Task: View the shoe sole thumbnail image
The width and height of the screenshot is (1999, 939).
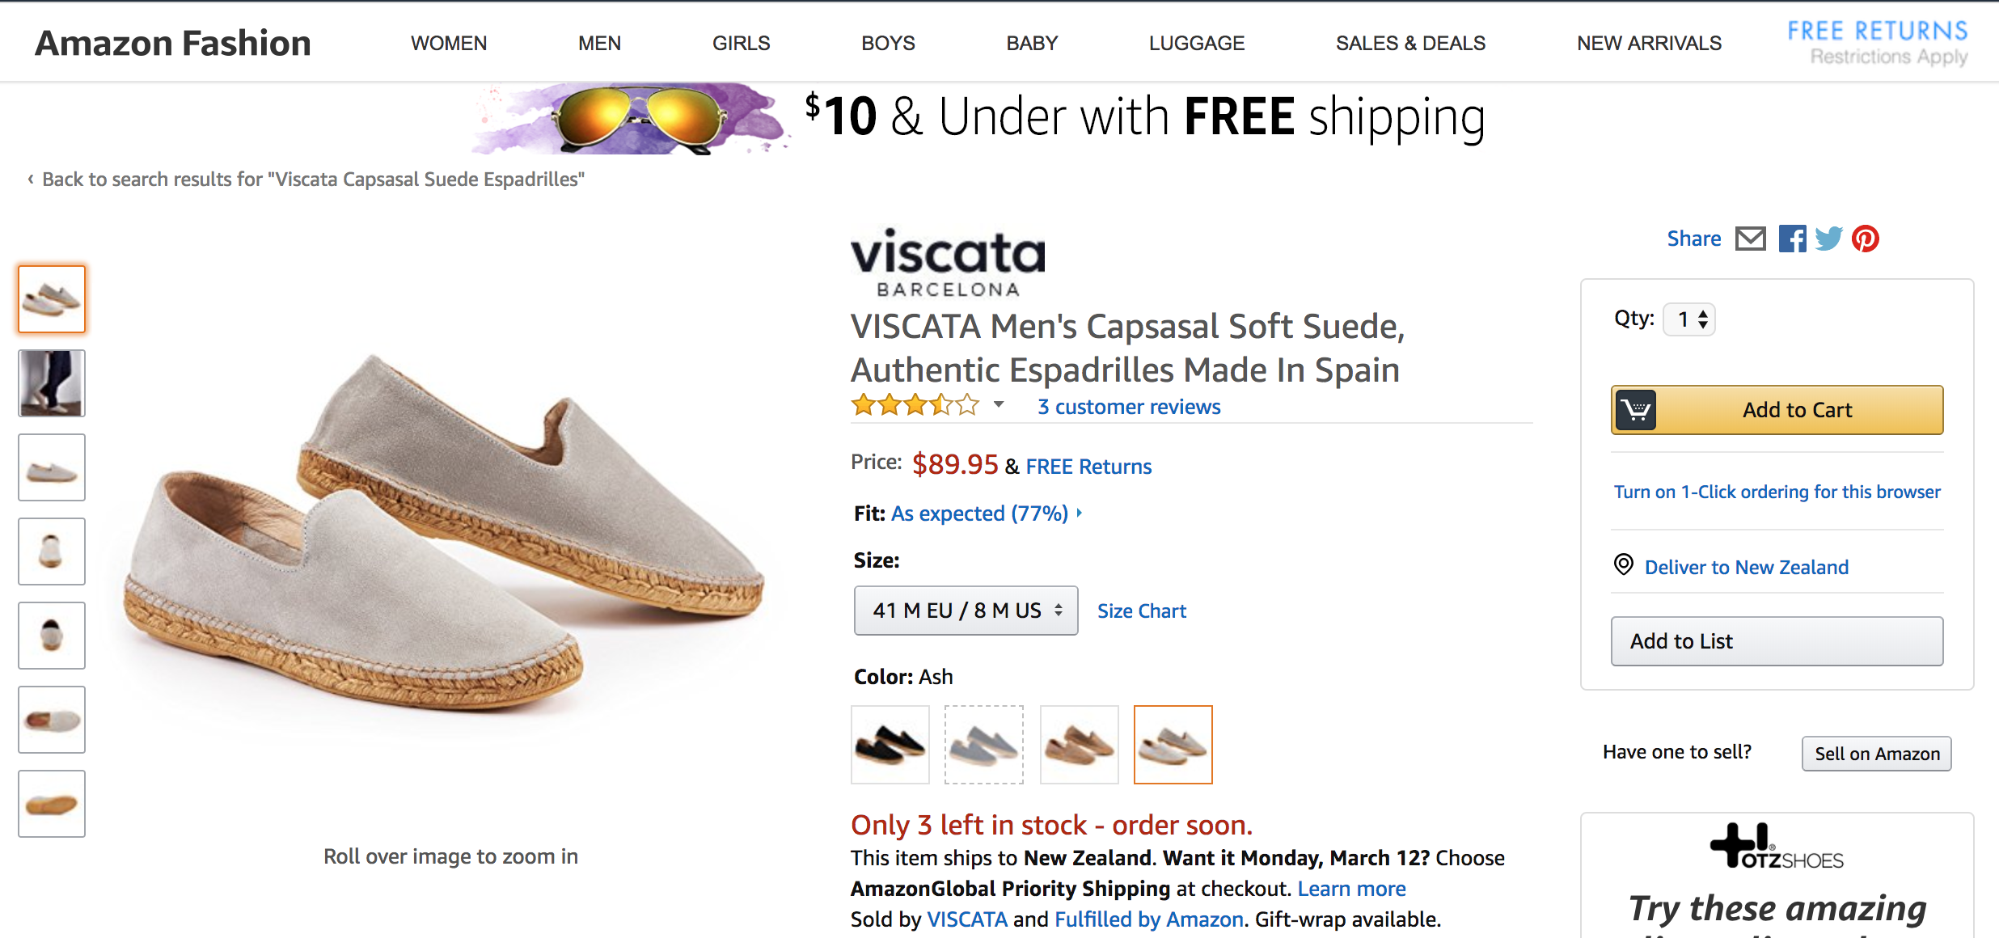Action: (52, 804)
